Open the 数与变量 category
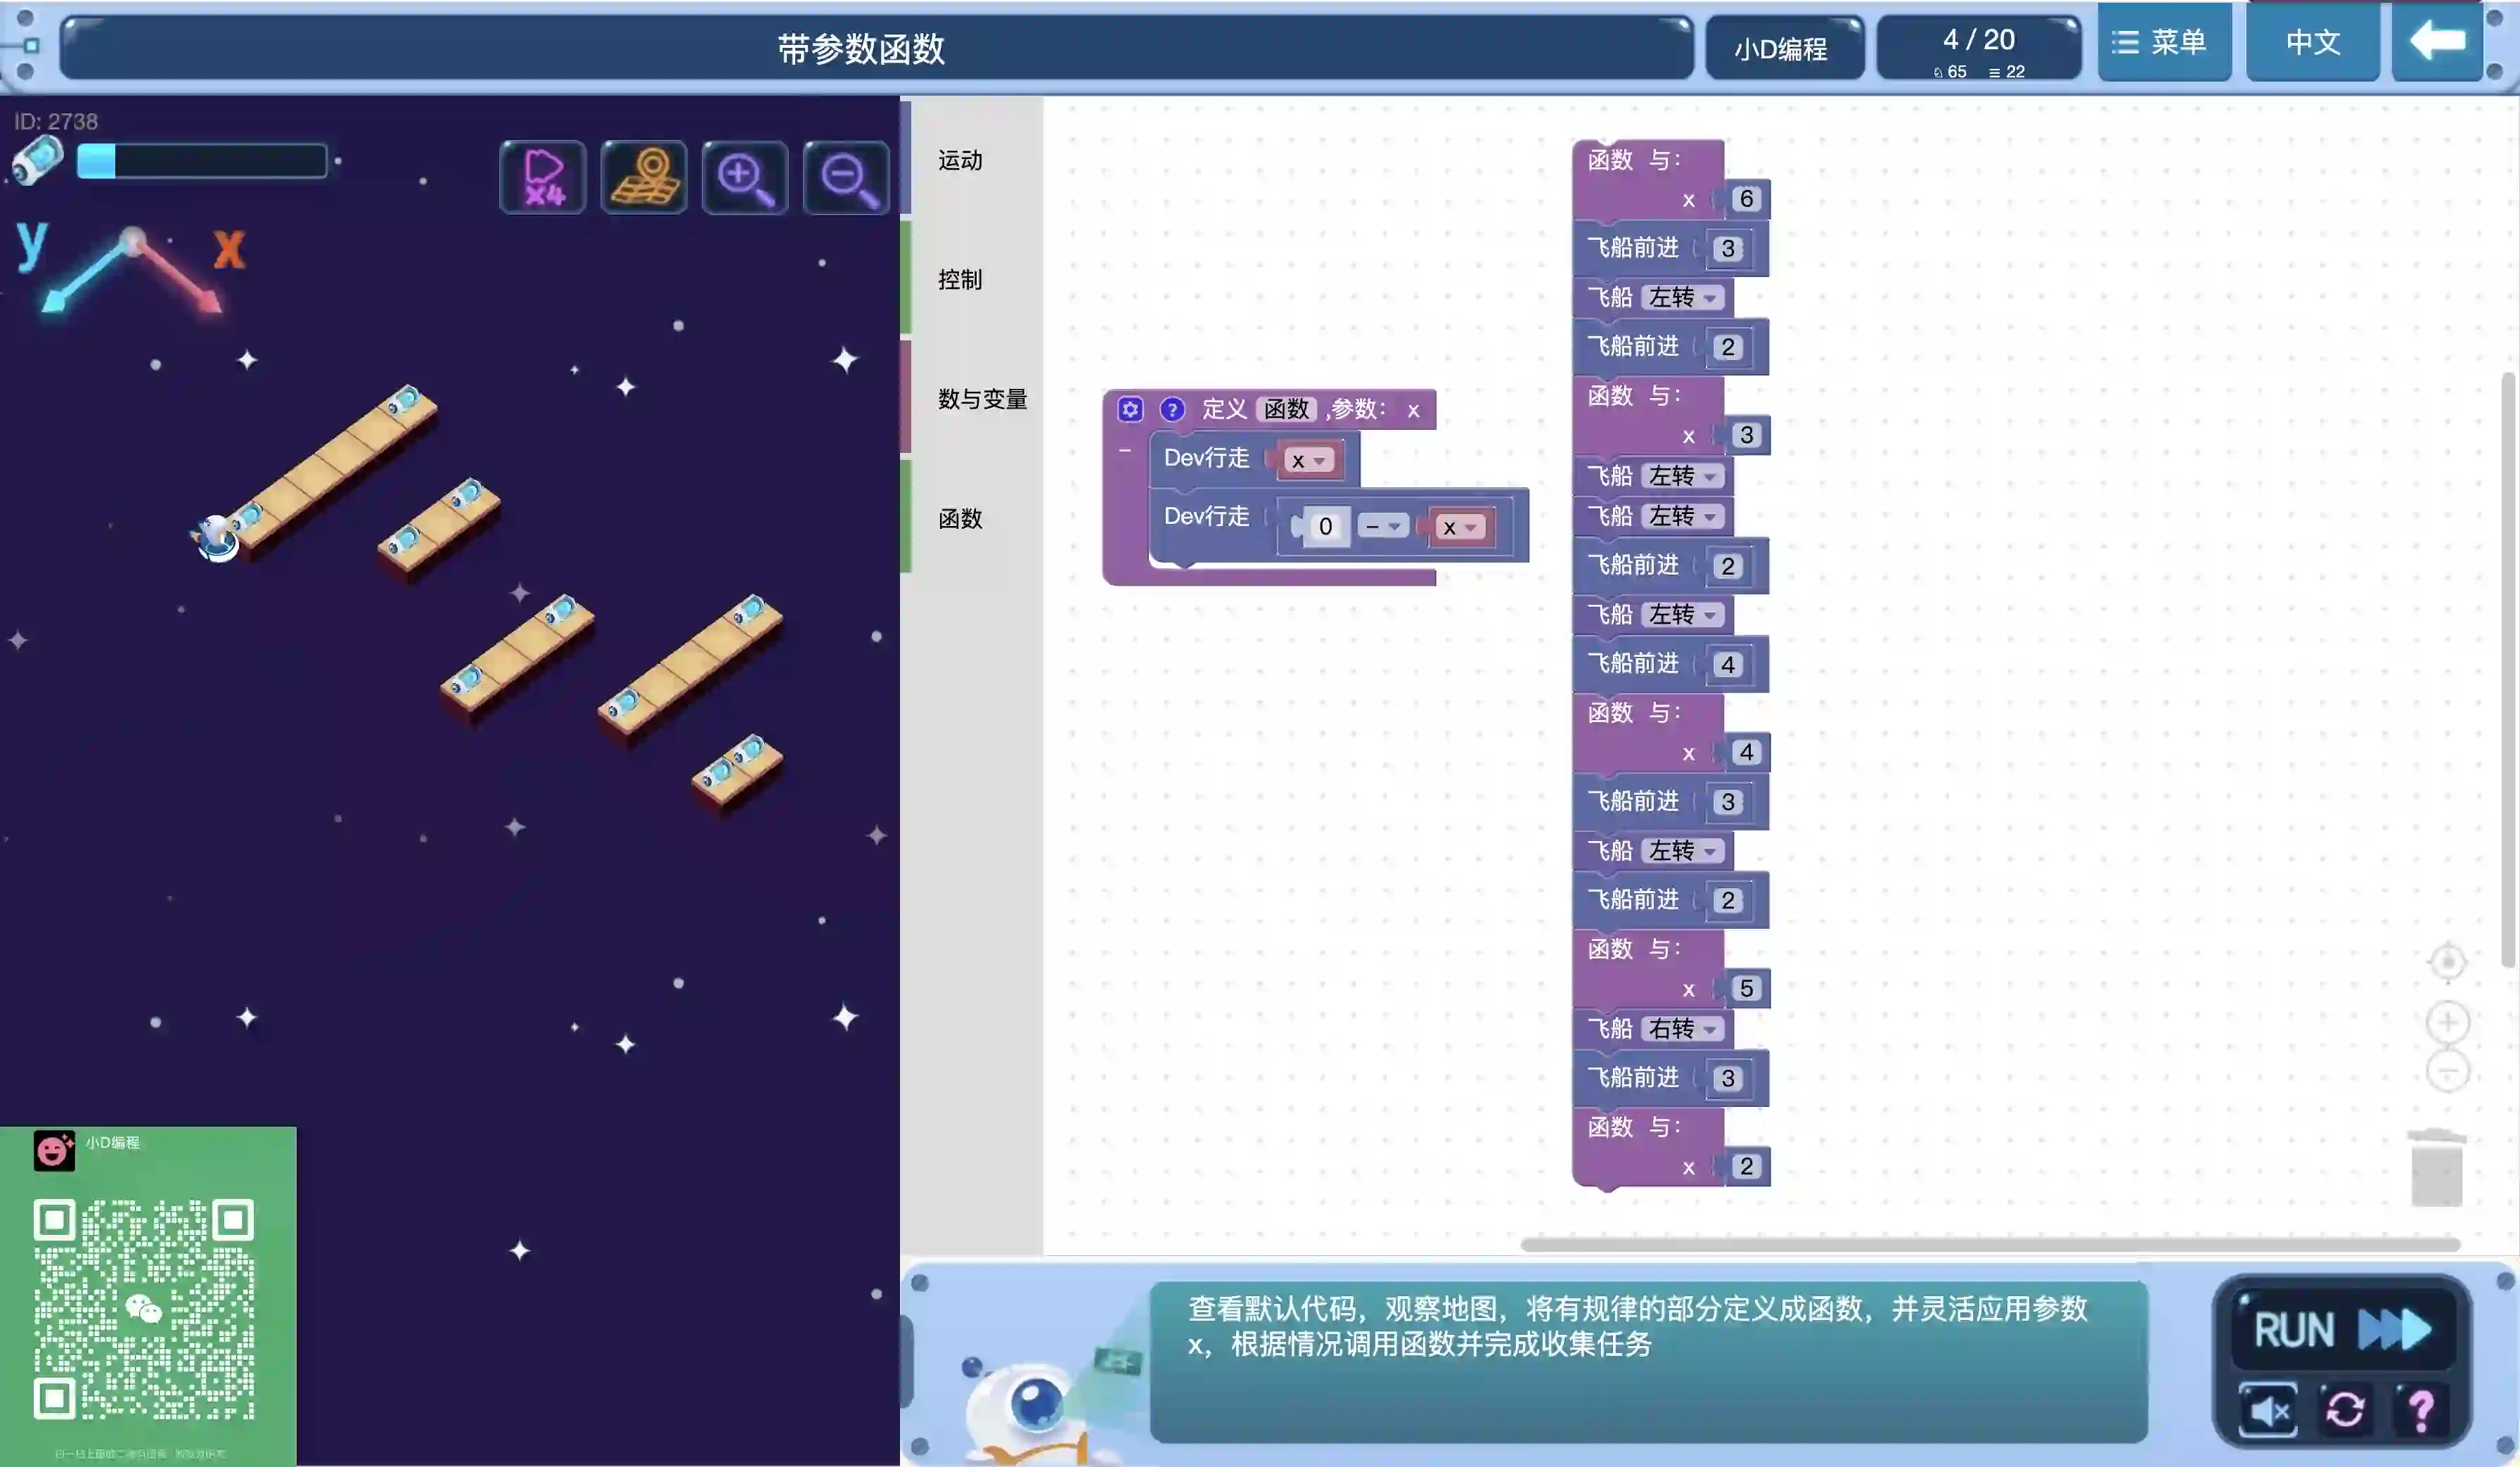This screenshot has height=1467, width=2520. 981,399
